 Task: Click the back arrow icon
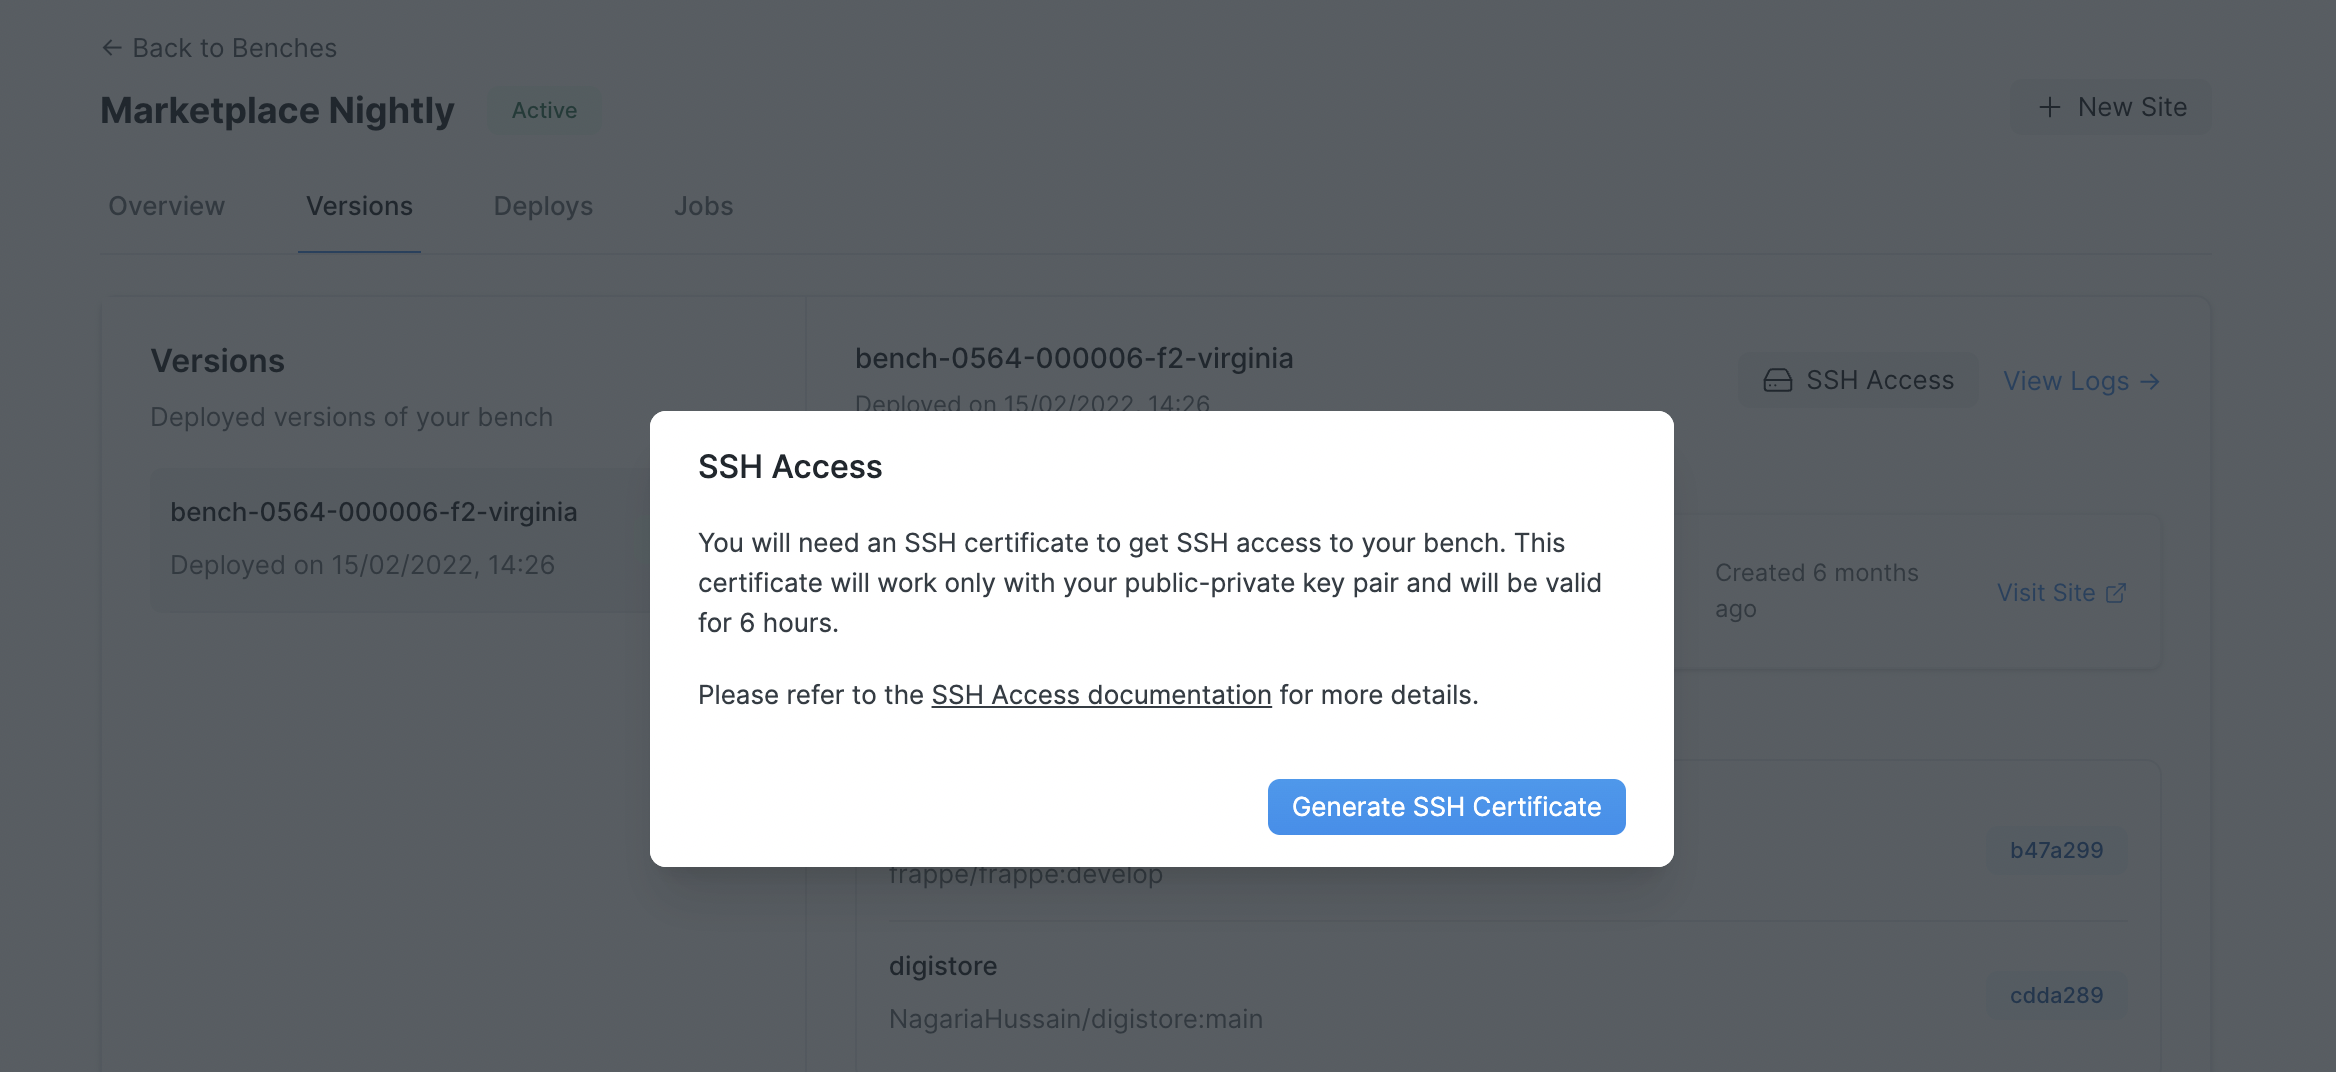(x=112, y=48)
